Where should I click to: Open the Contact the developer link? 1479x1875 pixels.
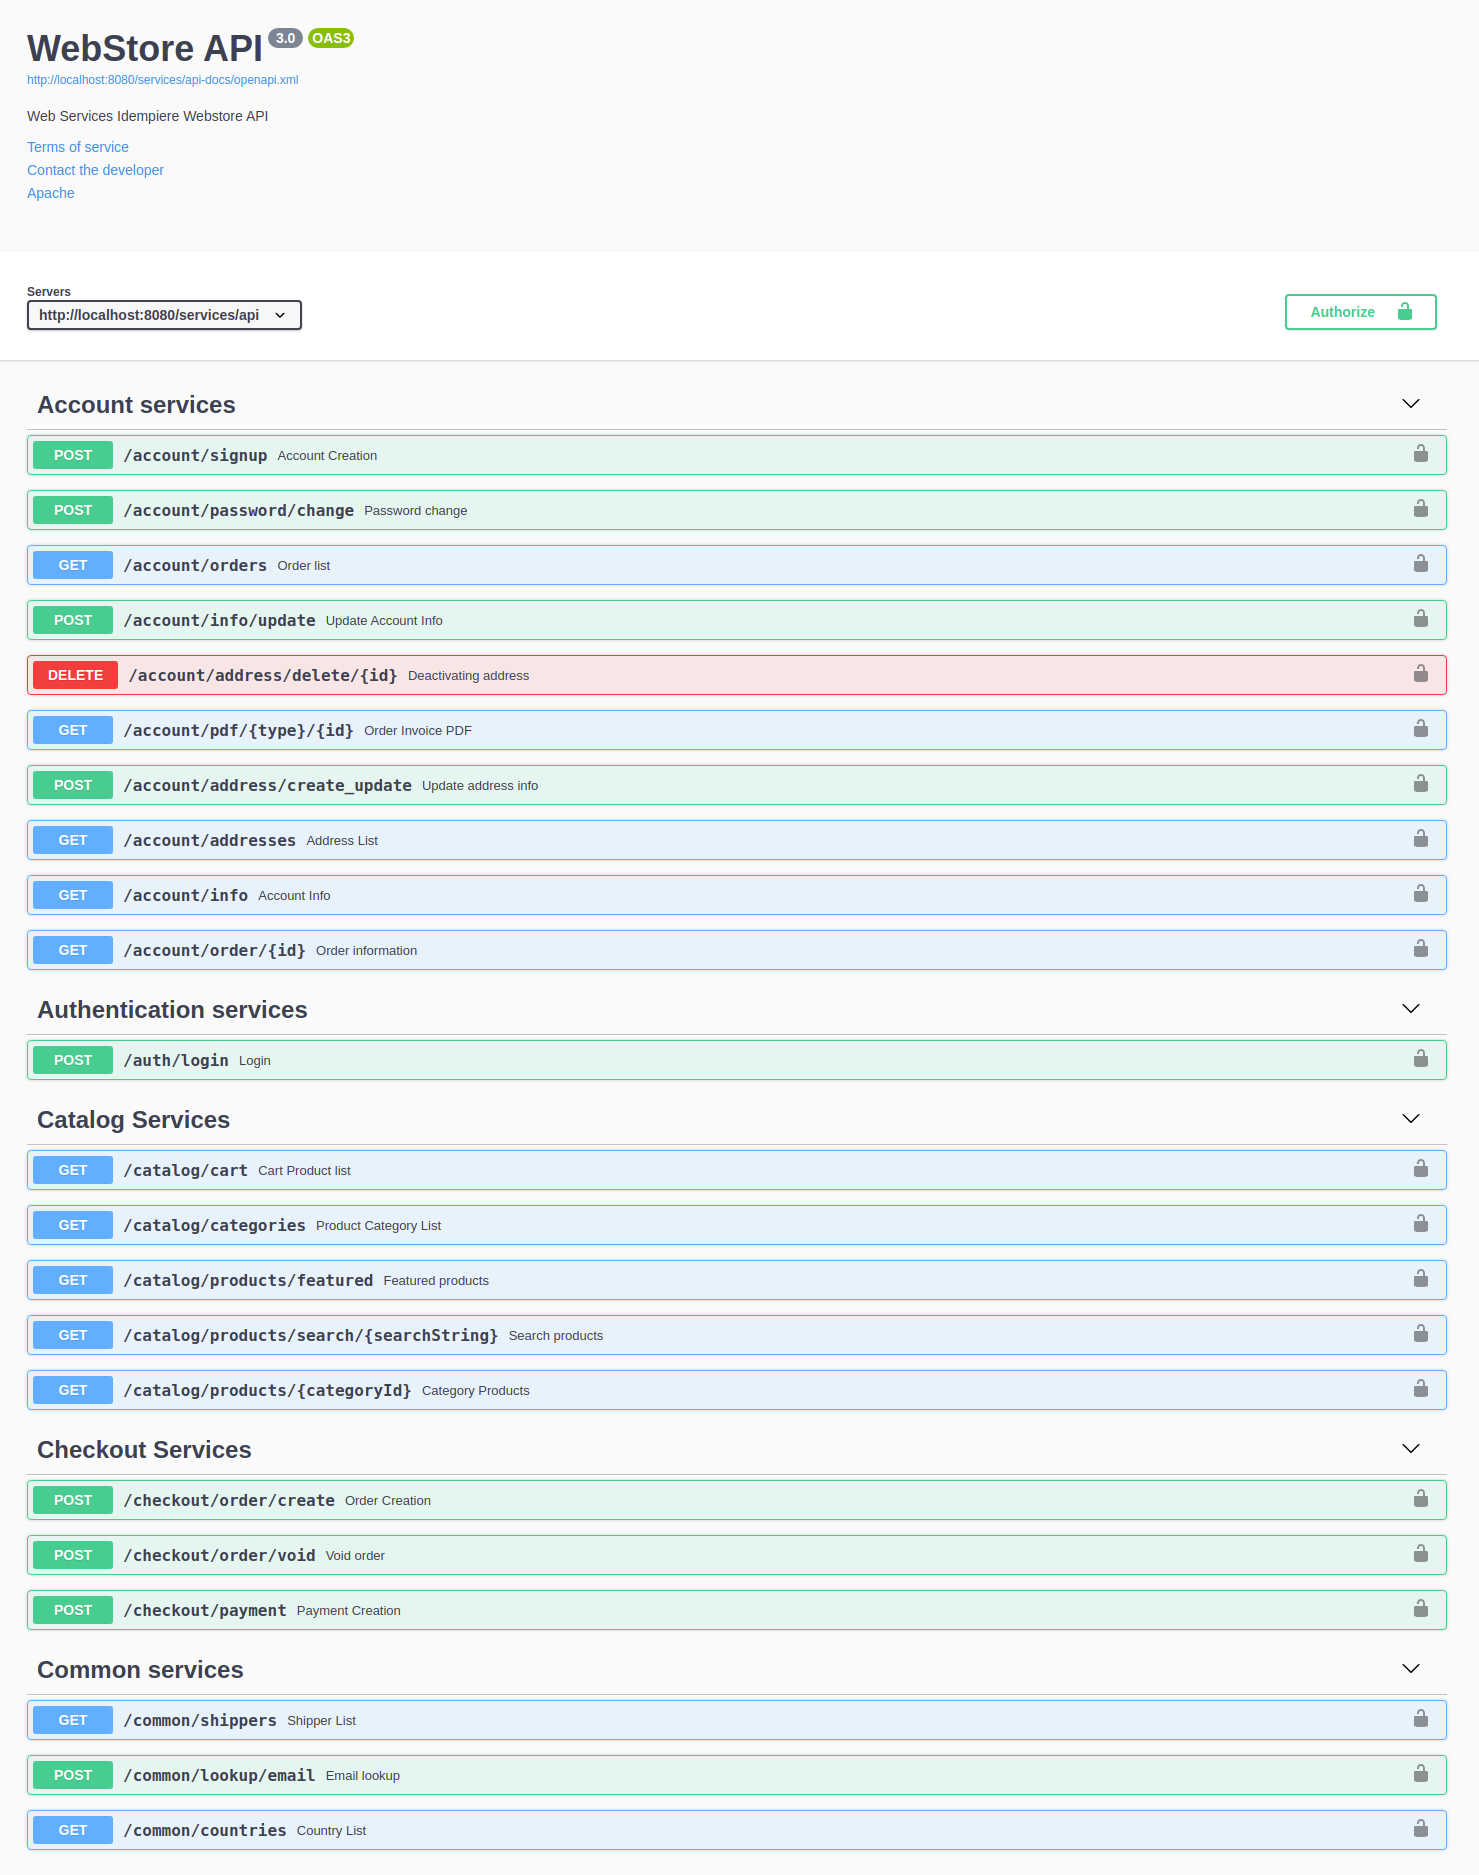click(x=95, y=170)
